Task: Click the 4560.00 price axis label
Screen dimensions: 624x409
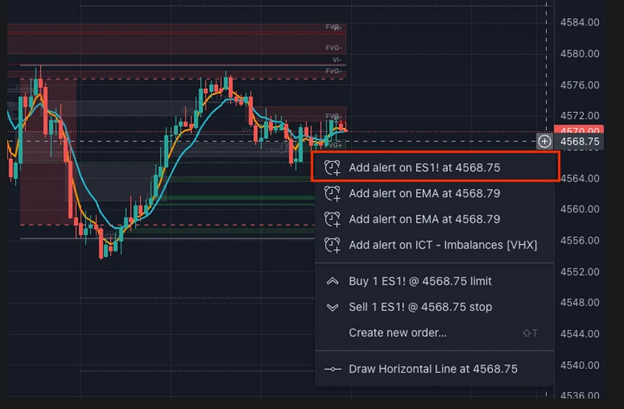Action: 580,209
